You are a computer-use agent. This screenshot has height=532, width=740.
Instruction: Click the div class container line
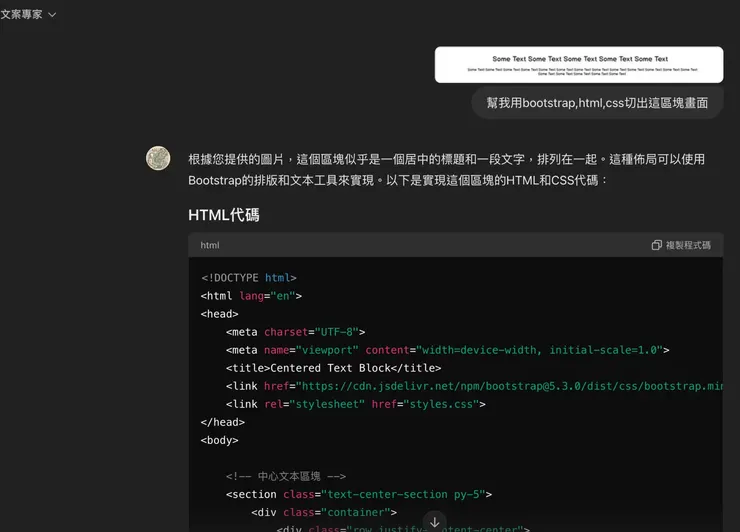pos(324,512)
